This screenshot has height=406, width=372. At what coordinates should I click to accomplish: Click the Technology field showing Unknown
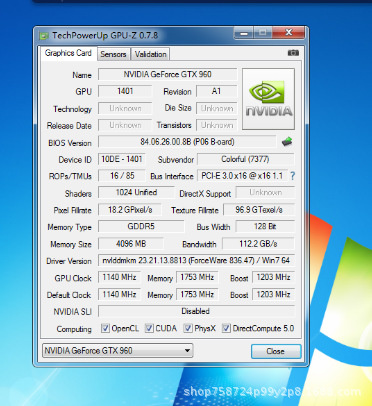125,108
